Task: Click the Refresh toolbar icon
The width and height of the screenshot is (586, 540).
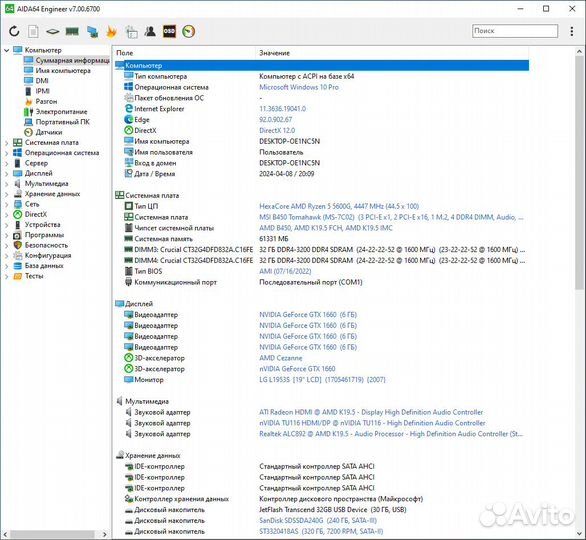Action: pyautogui.click(x=14, y=31)
